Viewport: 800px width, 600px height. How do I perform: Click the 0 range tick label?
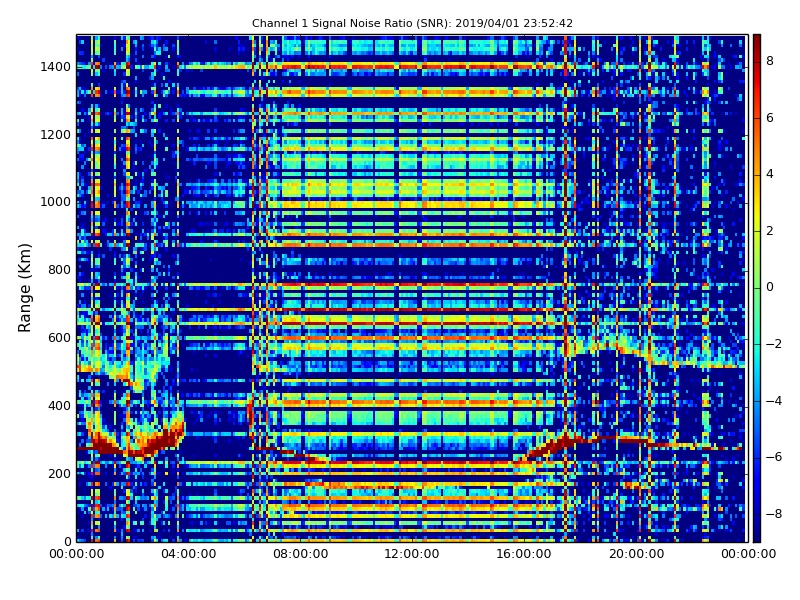coord(67,541)
